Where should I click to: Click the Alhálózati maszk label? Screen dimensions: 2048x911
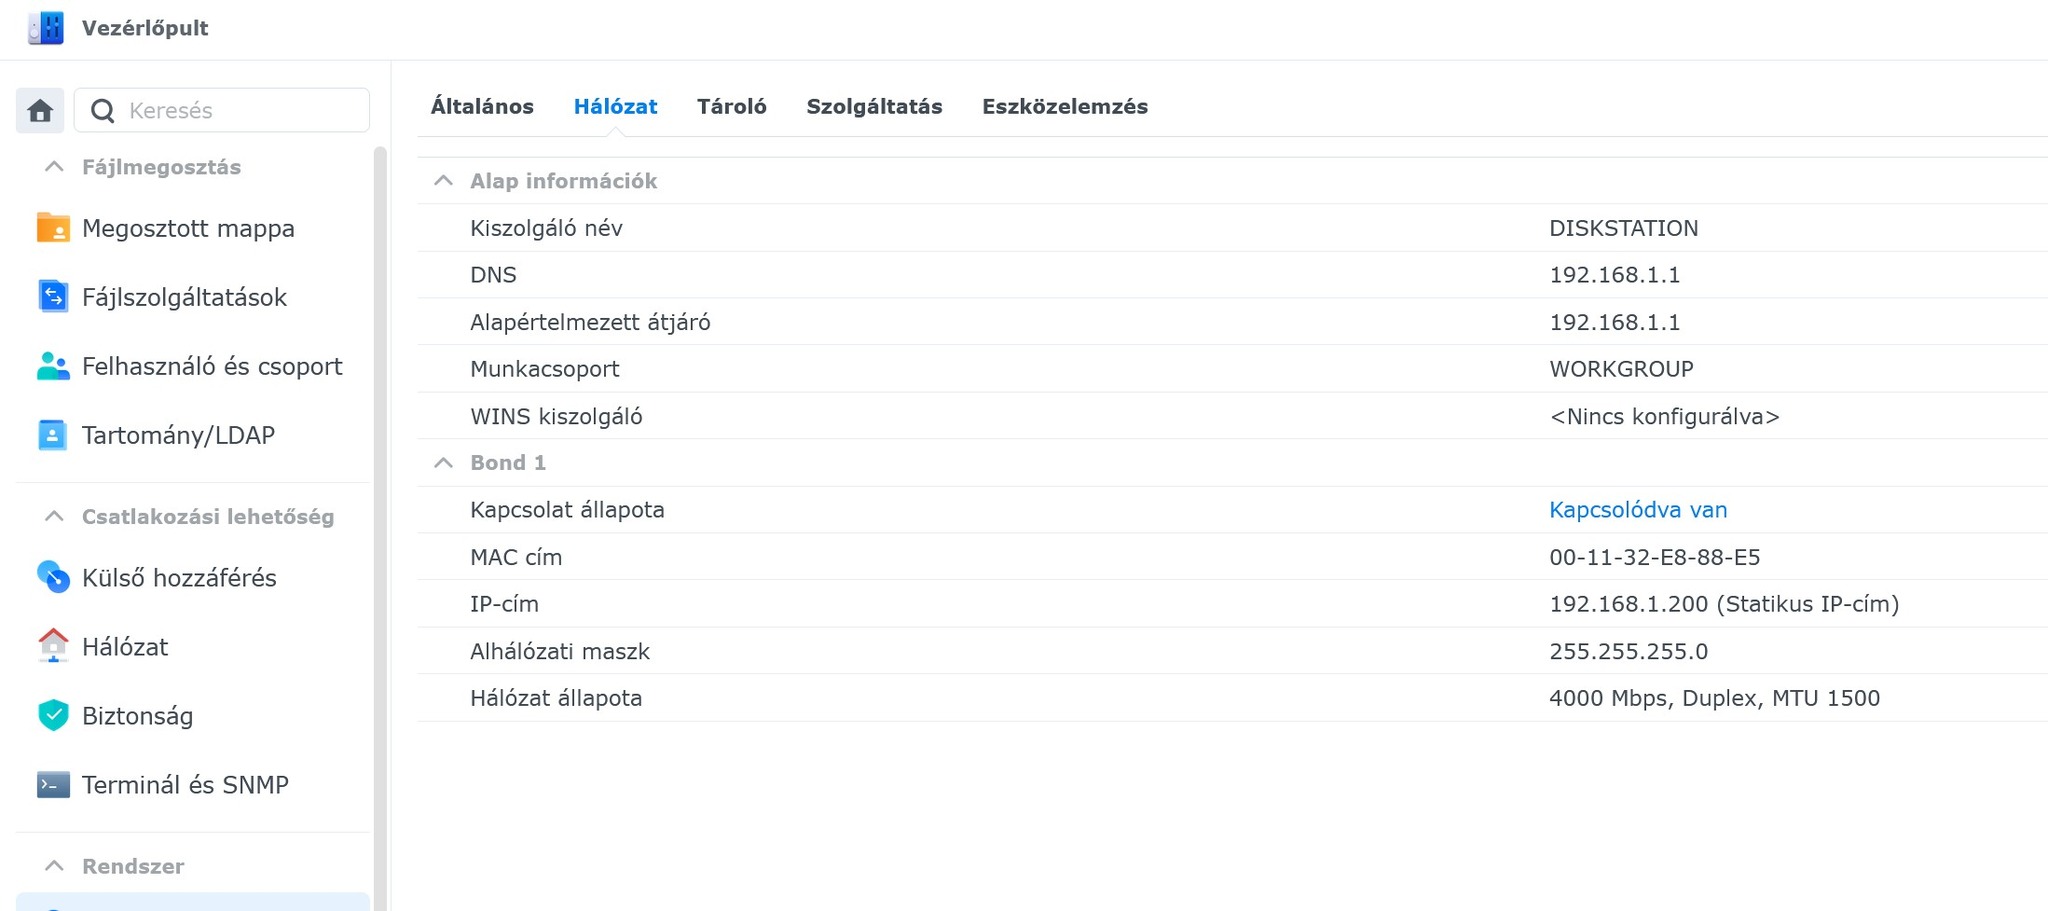click(560, 651)
